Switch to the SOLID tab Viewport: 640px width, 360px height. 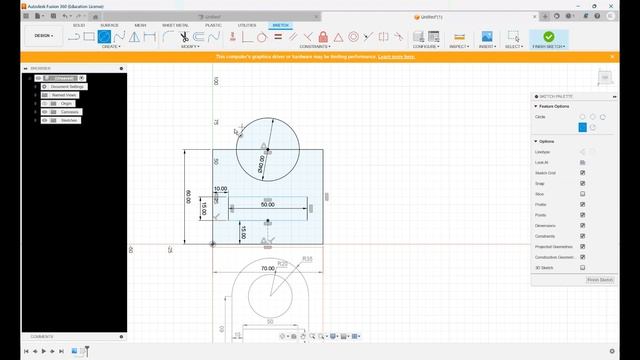click(79, 25)
